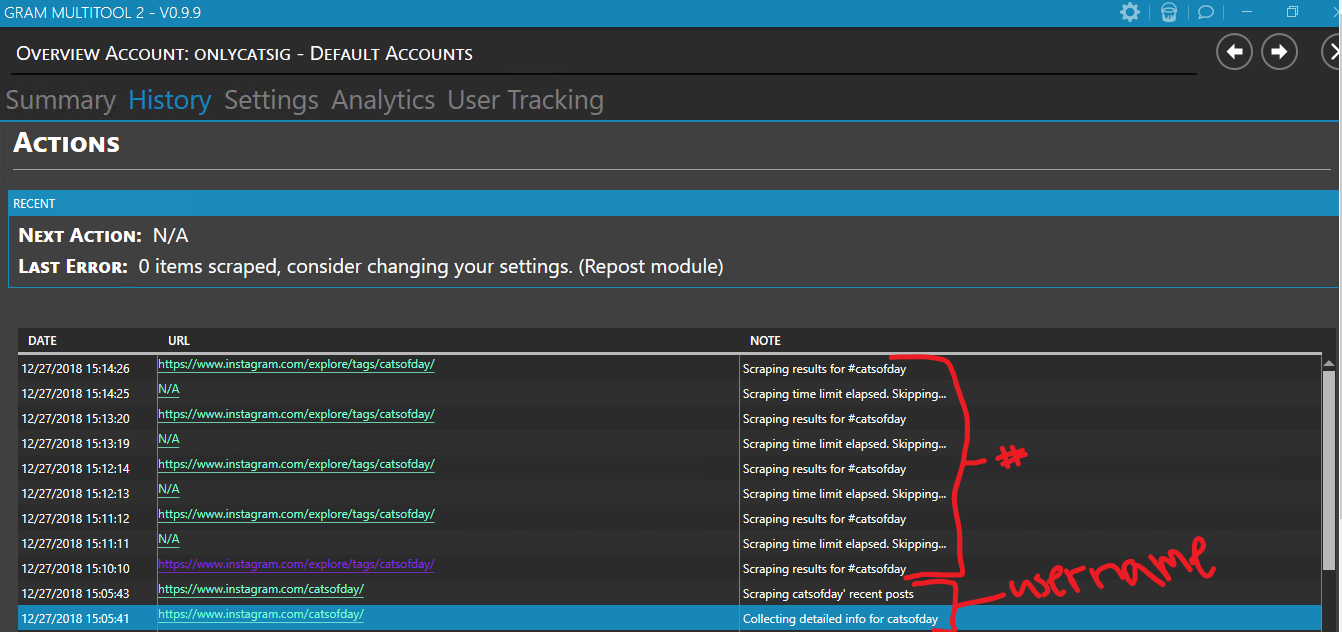The width and height of the screenshot is (1342, 632).
Task: Open the catsofday tag link at 15:11:12
Action: [x=296, y=515]
